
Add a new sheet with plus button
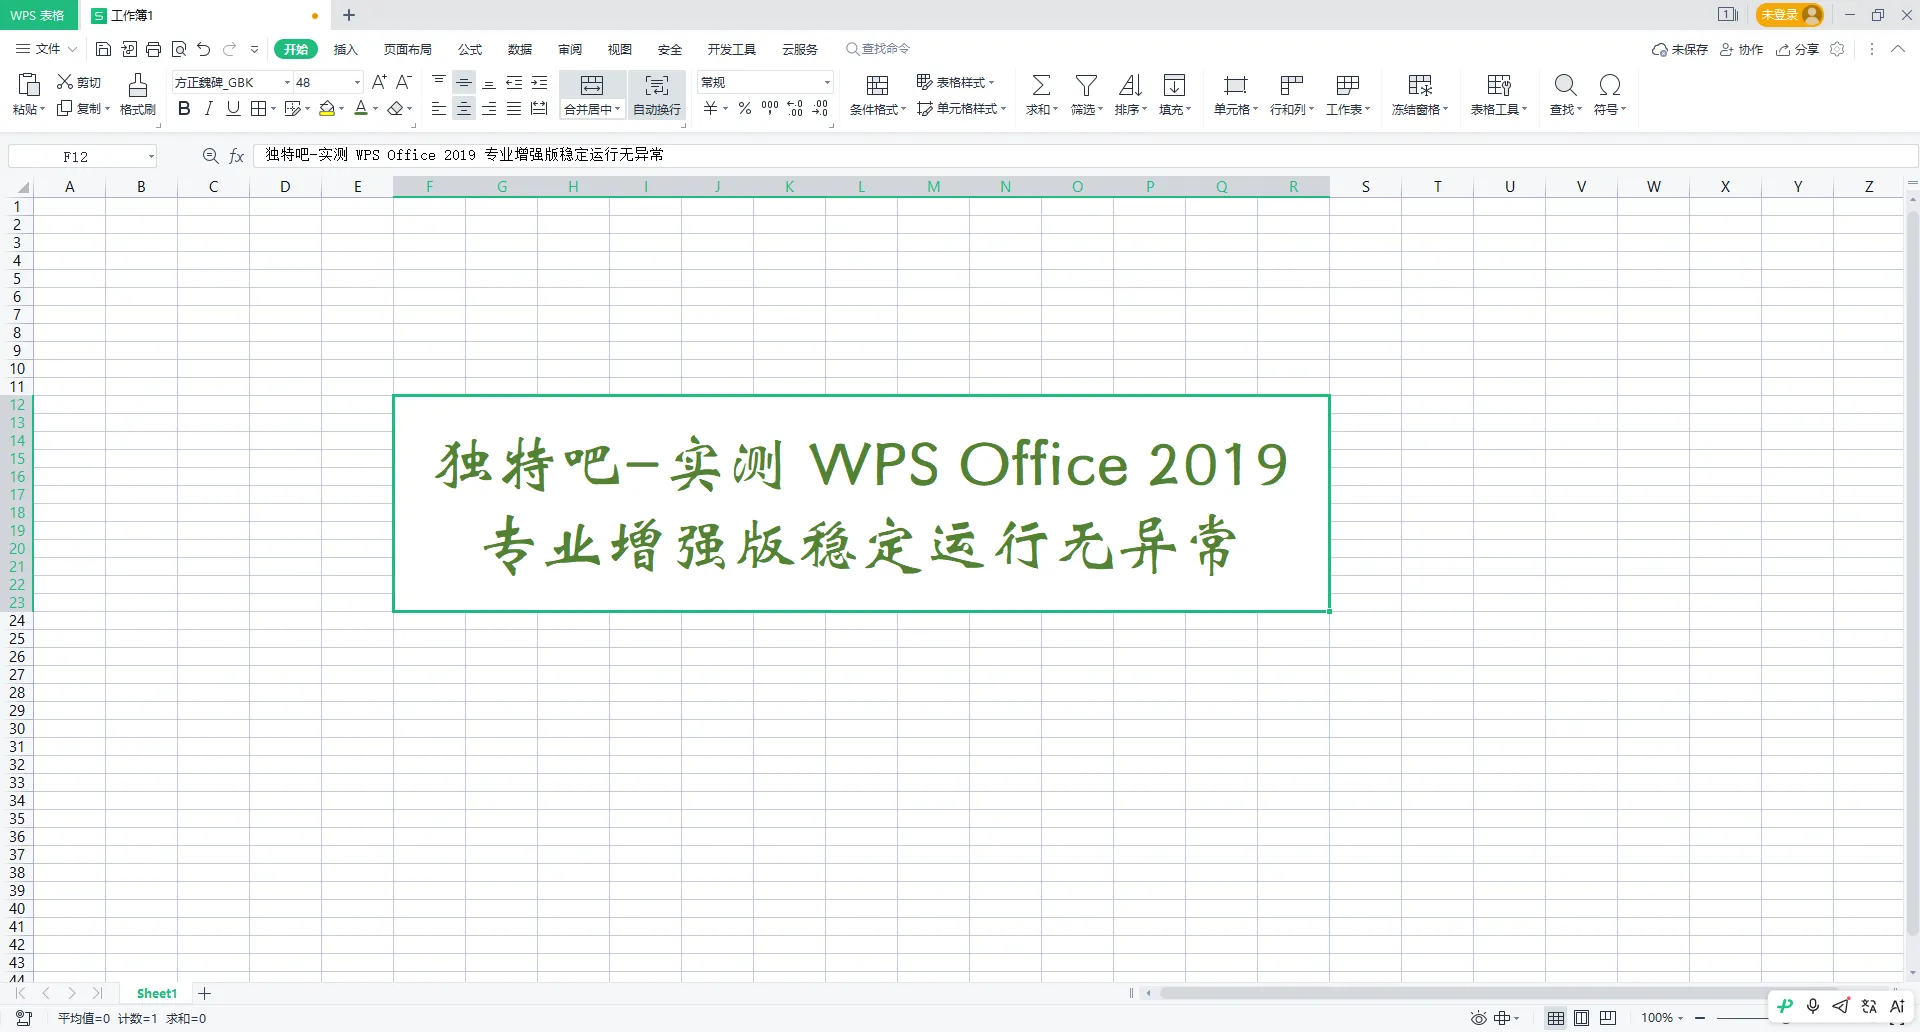pos(205,993)
